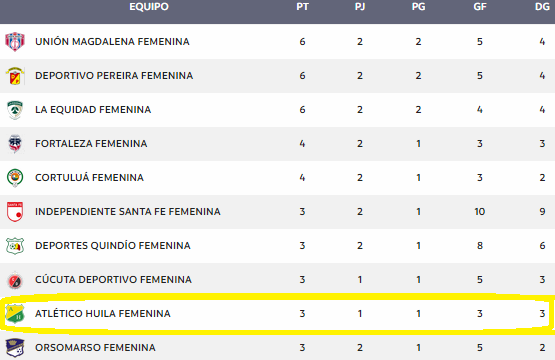Click the Cortuluá Femenina crest
555x360 pixels.
[x=15, y=178]
